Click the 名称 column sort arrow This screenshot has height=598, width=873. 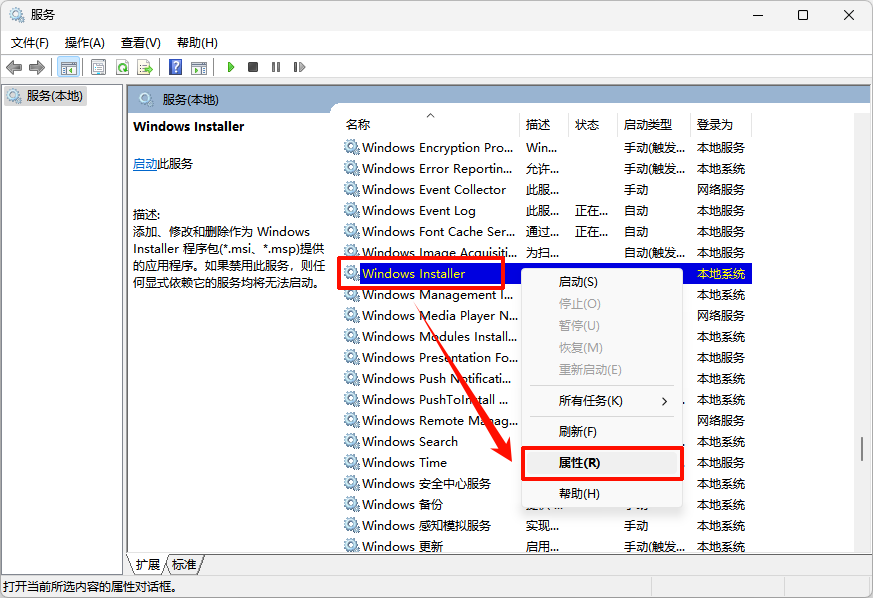pyautogui.click(x=431, y=114)
